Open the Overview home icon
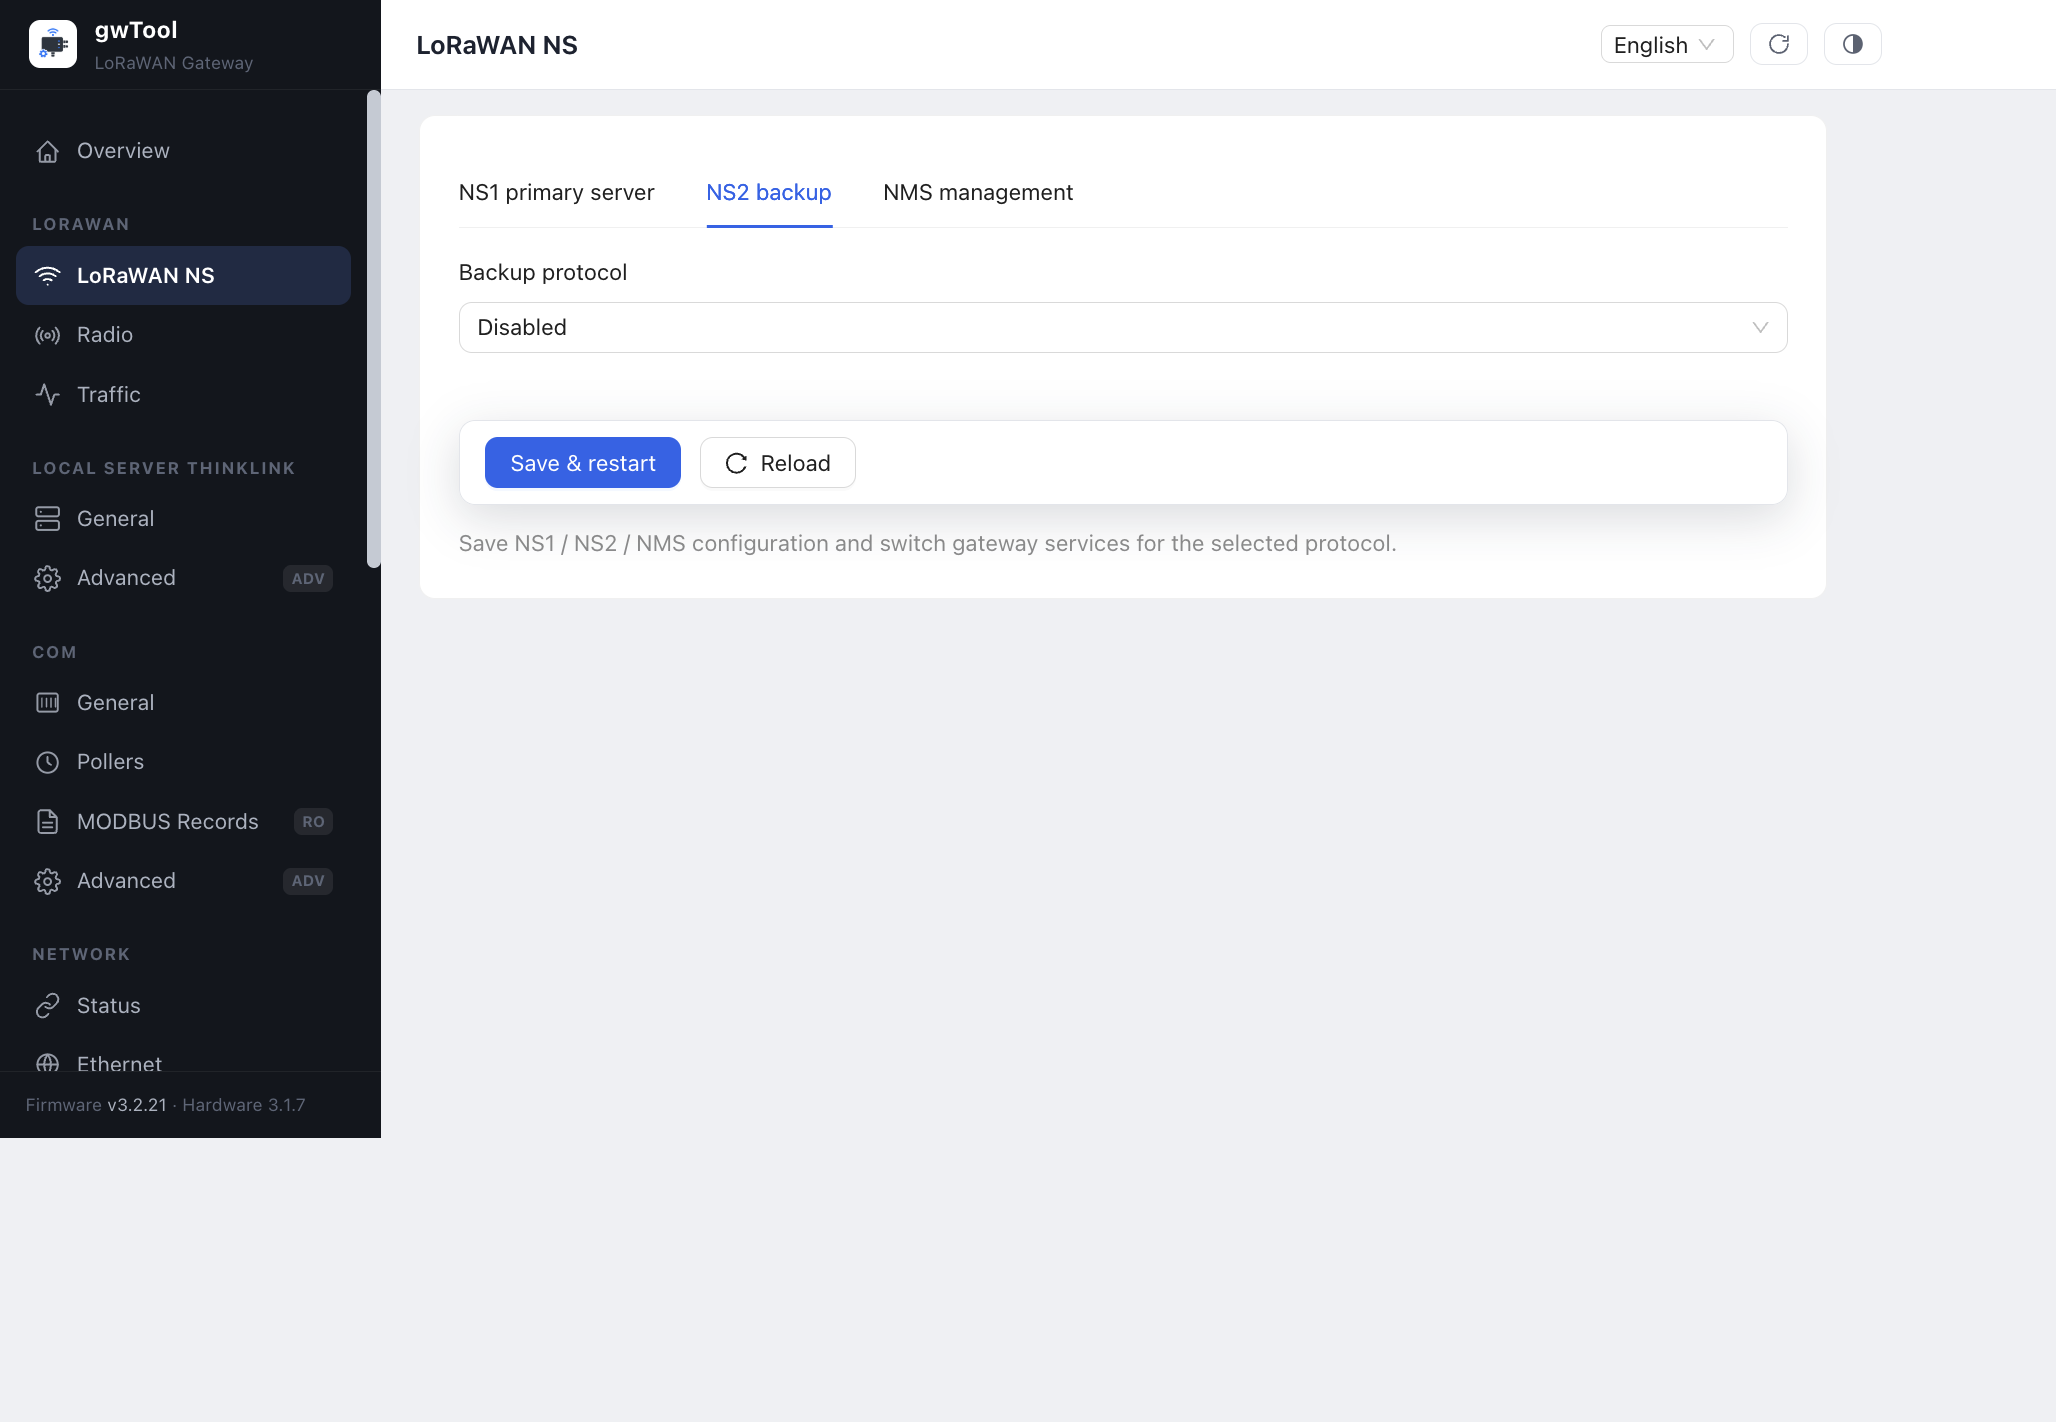 47,151
